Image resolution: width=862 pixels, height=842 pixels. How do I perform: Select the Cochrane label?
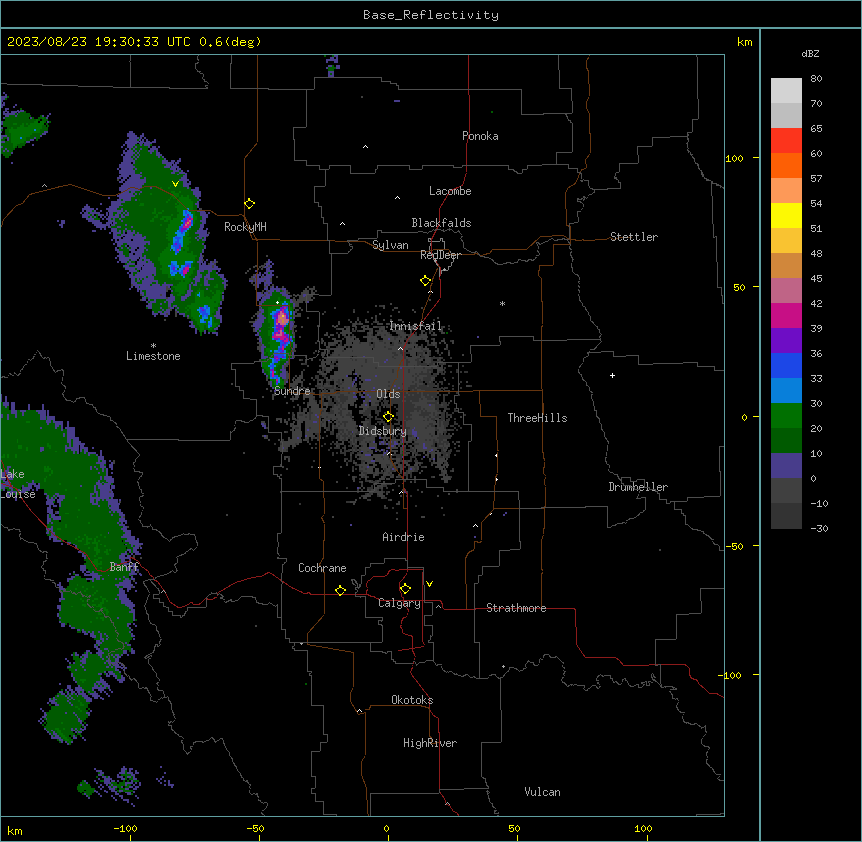tap(322, 568)
